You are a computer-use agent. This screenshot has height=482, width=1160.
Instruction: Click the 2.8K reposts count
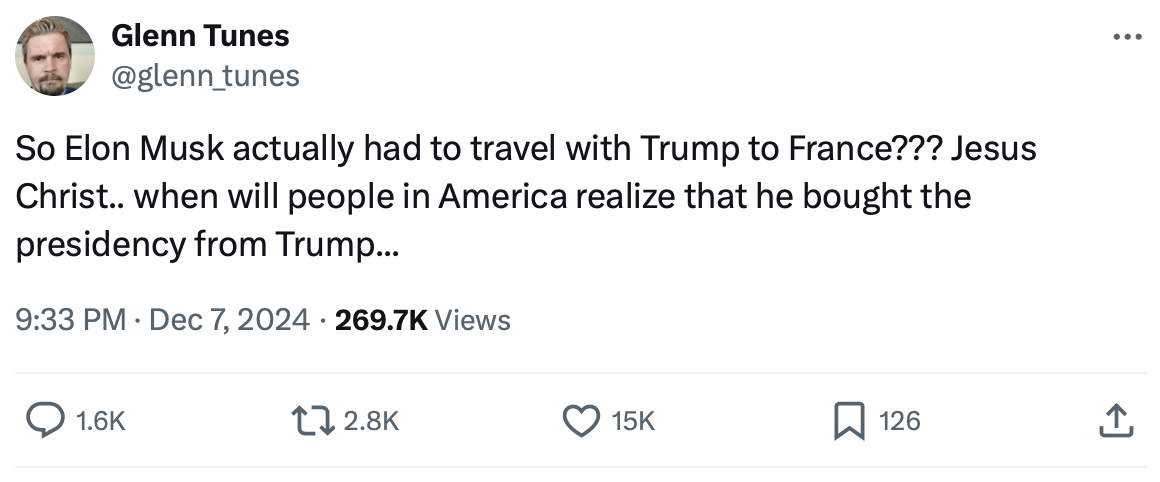(x=371, y=422)
